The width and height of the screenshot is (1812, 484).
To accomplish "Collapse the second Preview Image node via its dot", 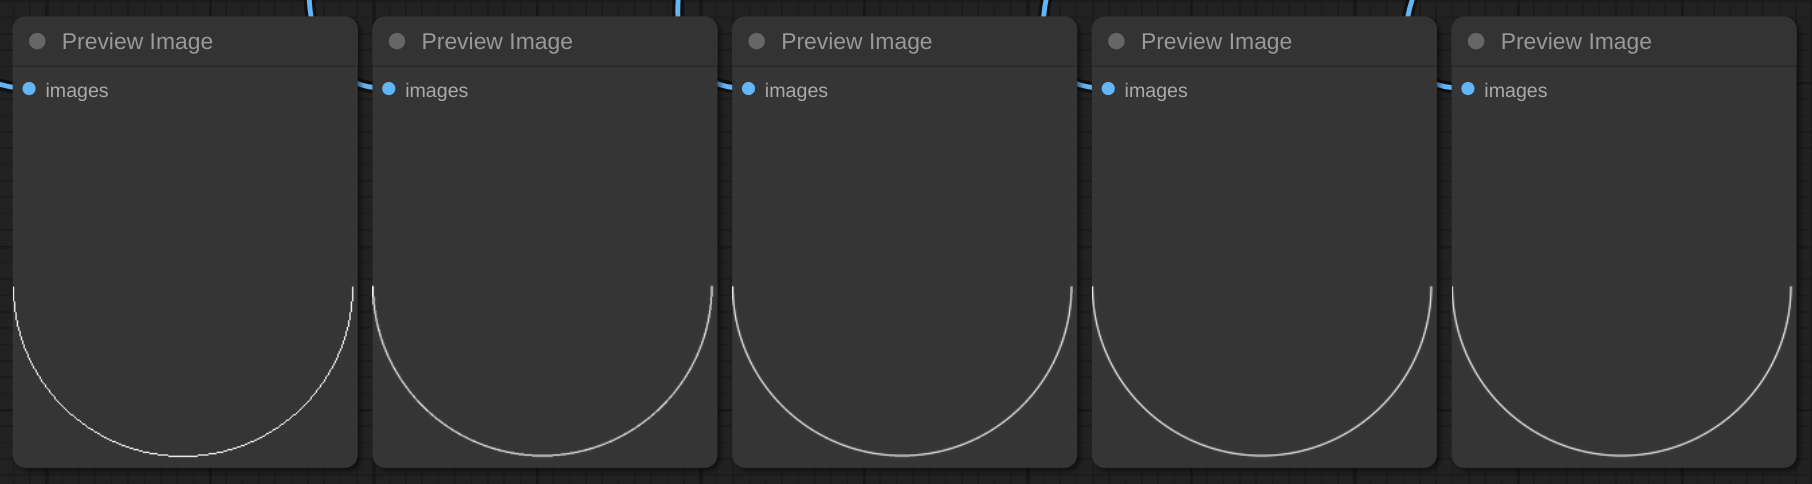I will tap(397, 41).
